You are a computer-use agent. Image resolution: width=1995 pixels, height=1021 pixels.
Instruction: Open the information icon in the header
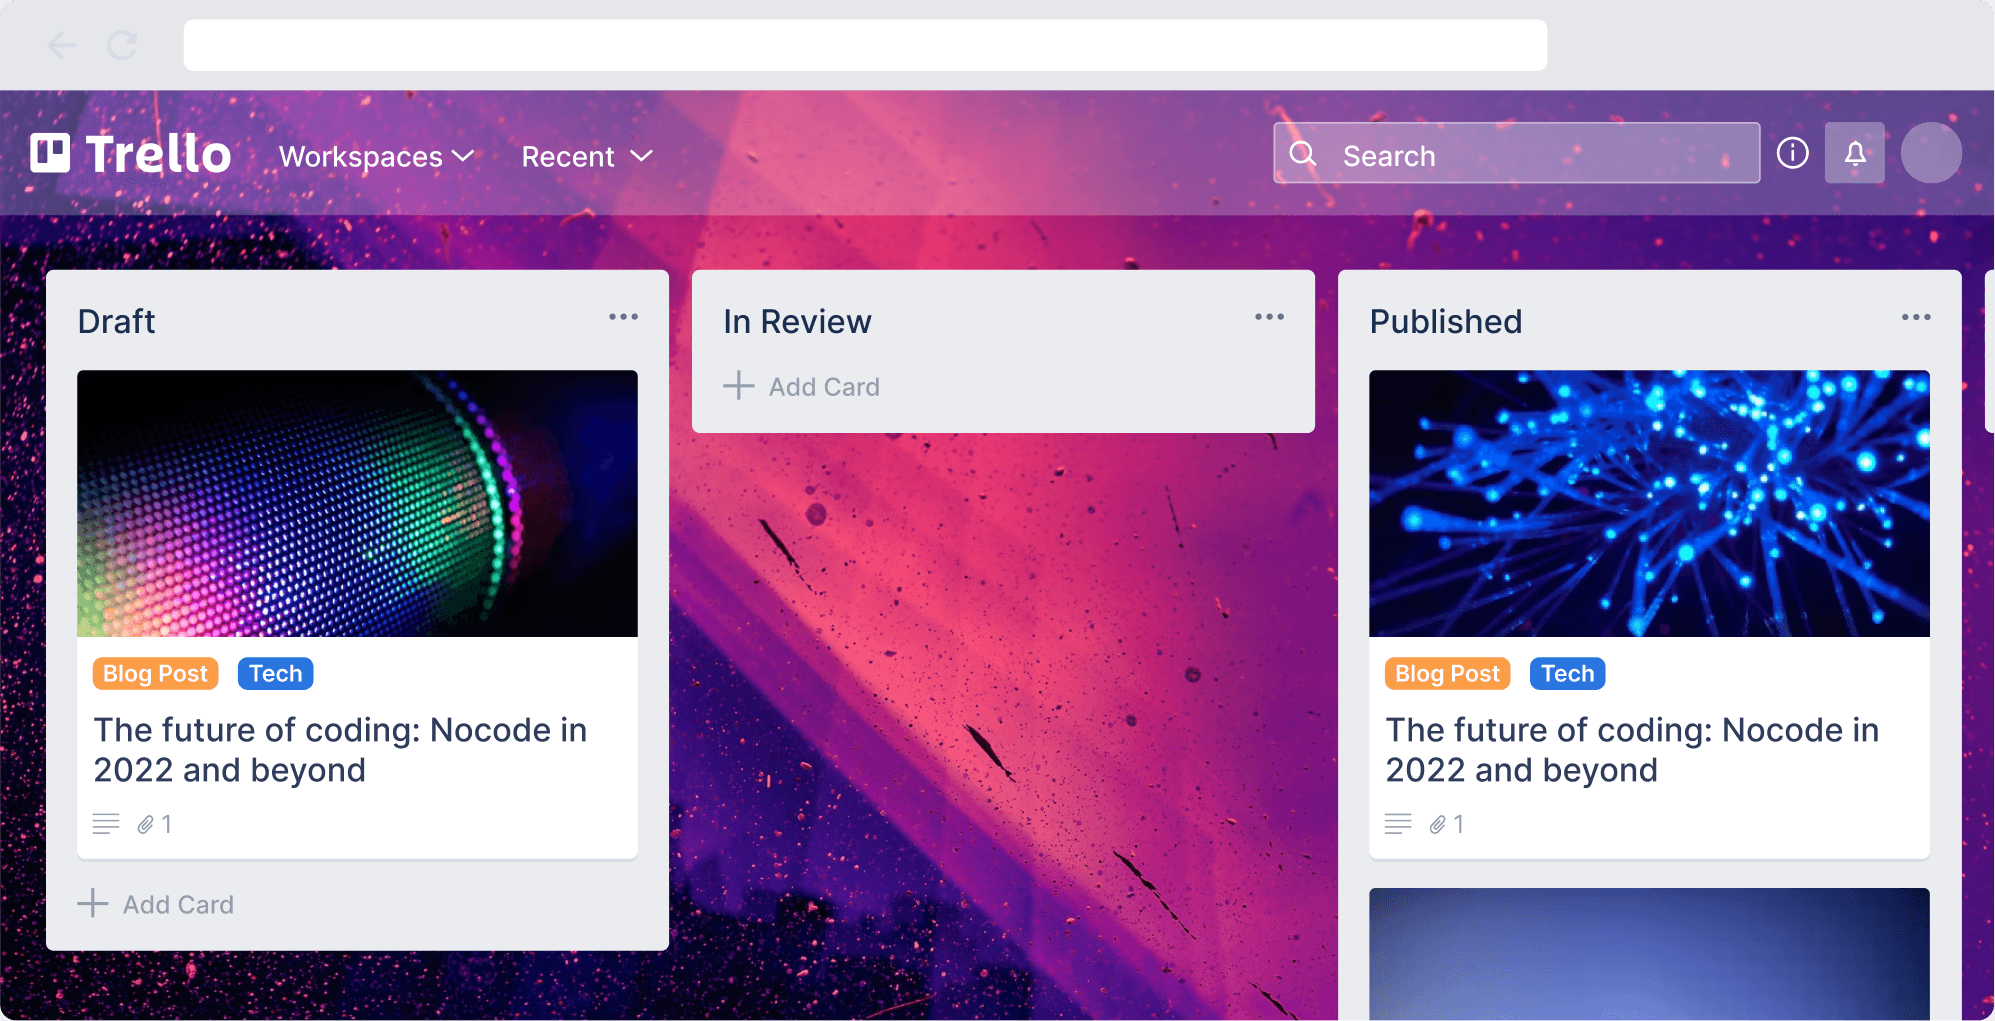1792,153
